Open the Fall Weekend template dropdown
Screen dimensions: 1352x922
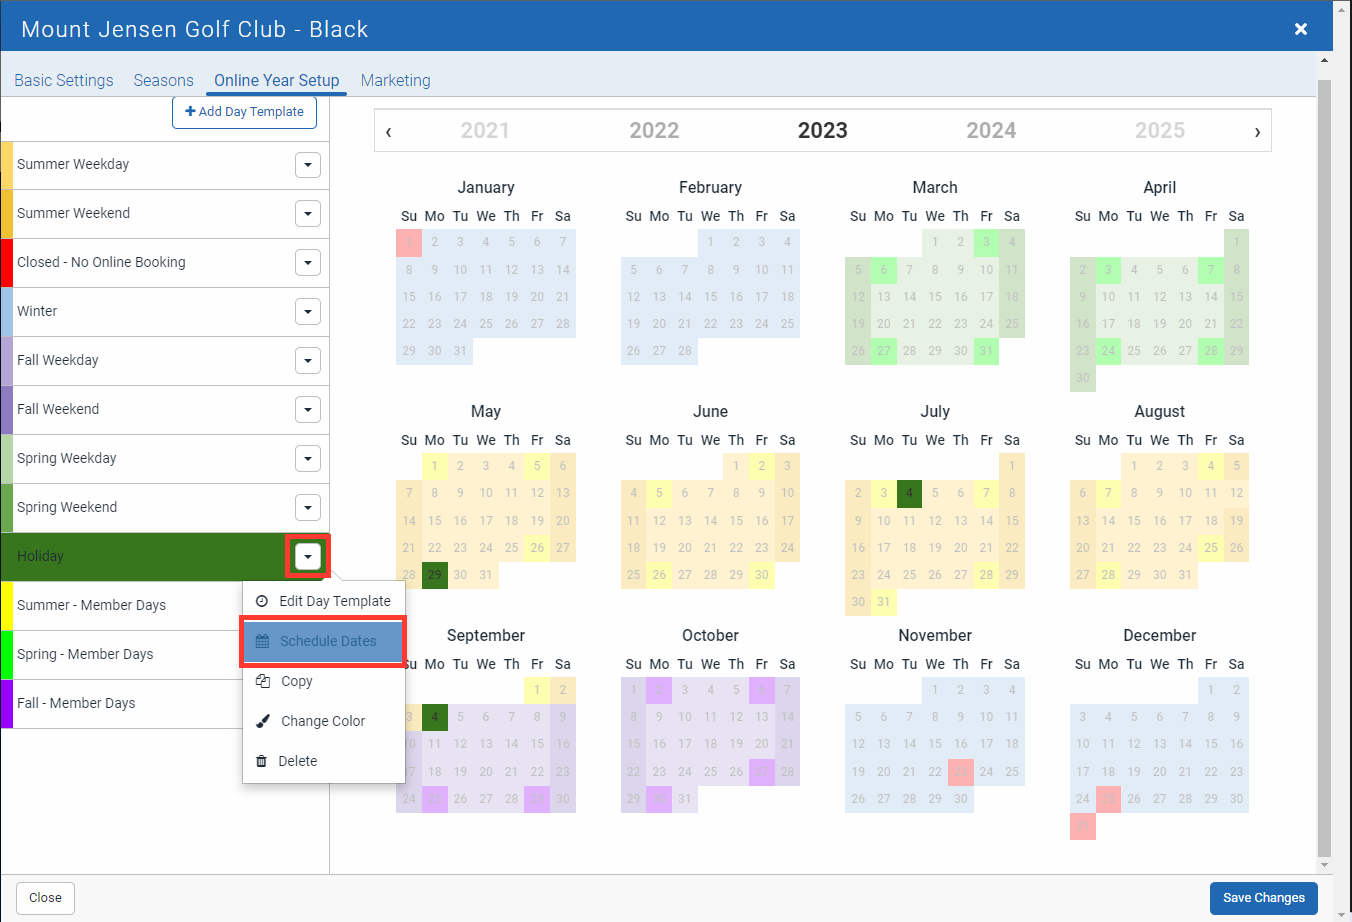point(308,410)
